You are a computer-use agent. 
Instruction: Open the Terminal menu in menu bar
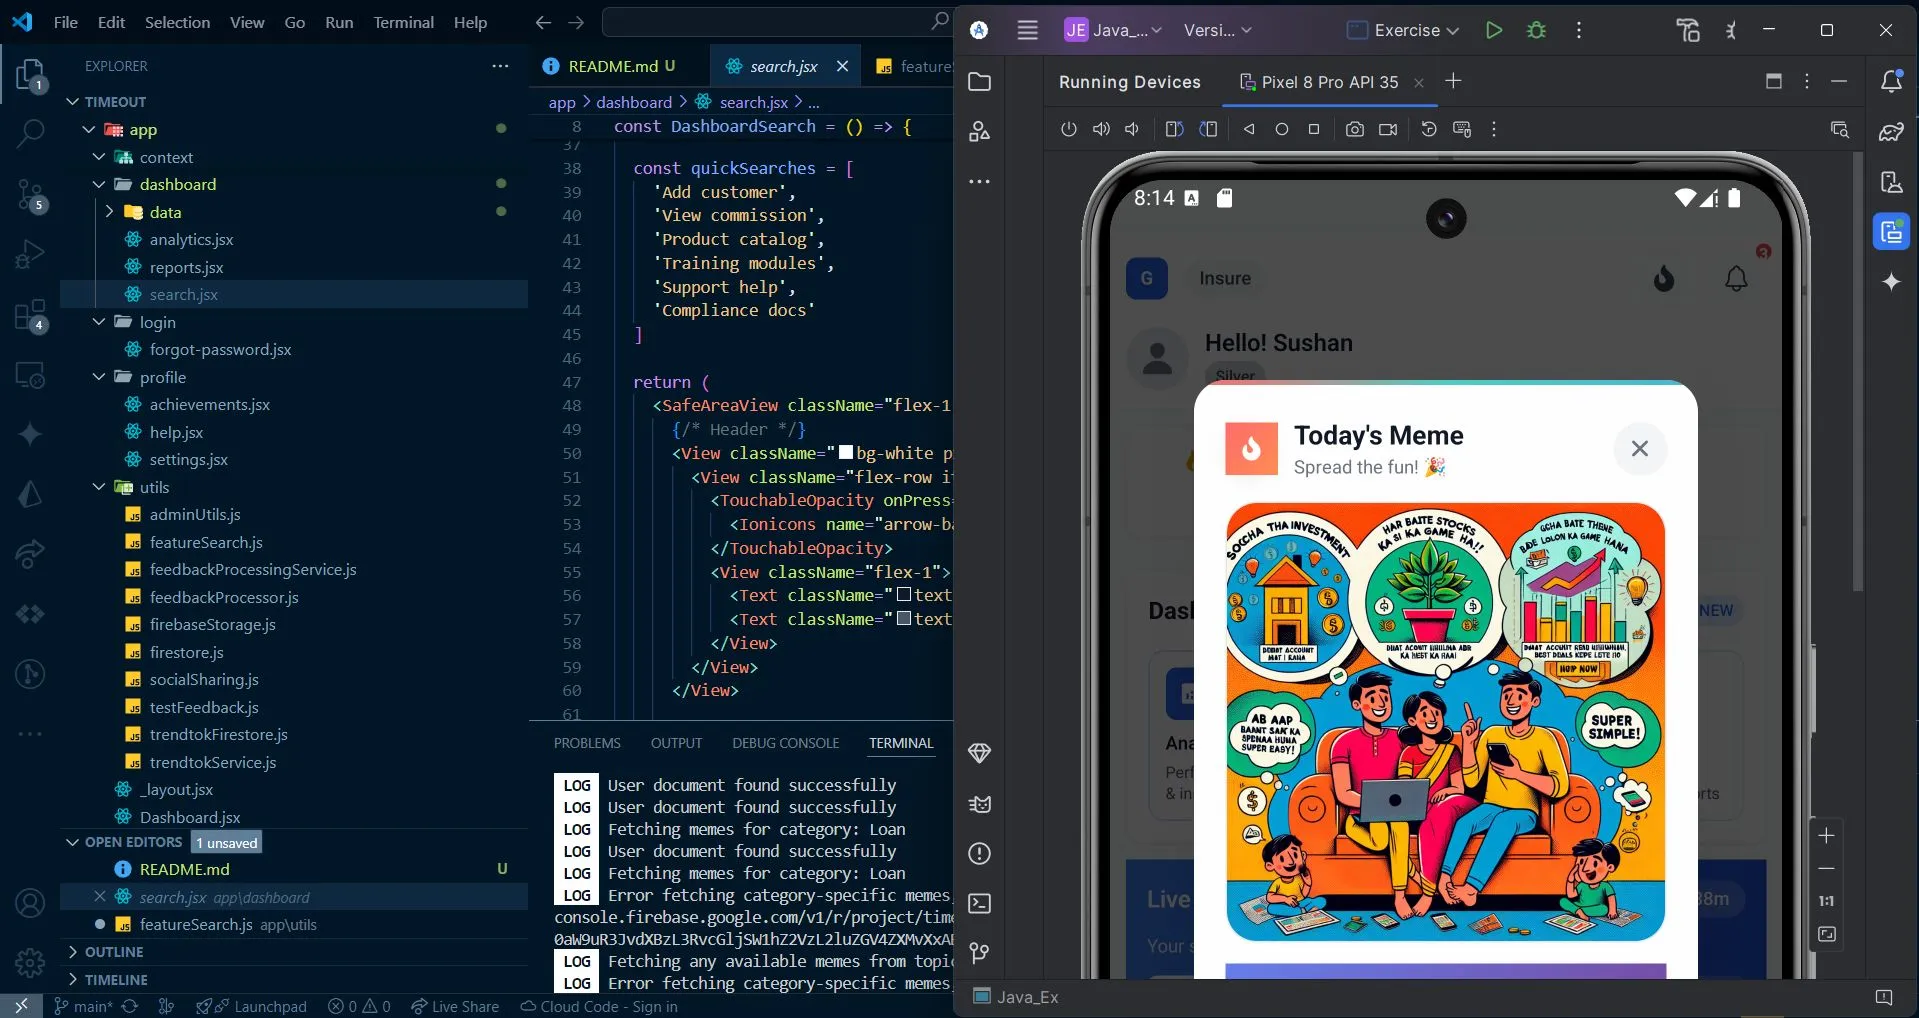coord(403,22)
